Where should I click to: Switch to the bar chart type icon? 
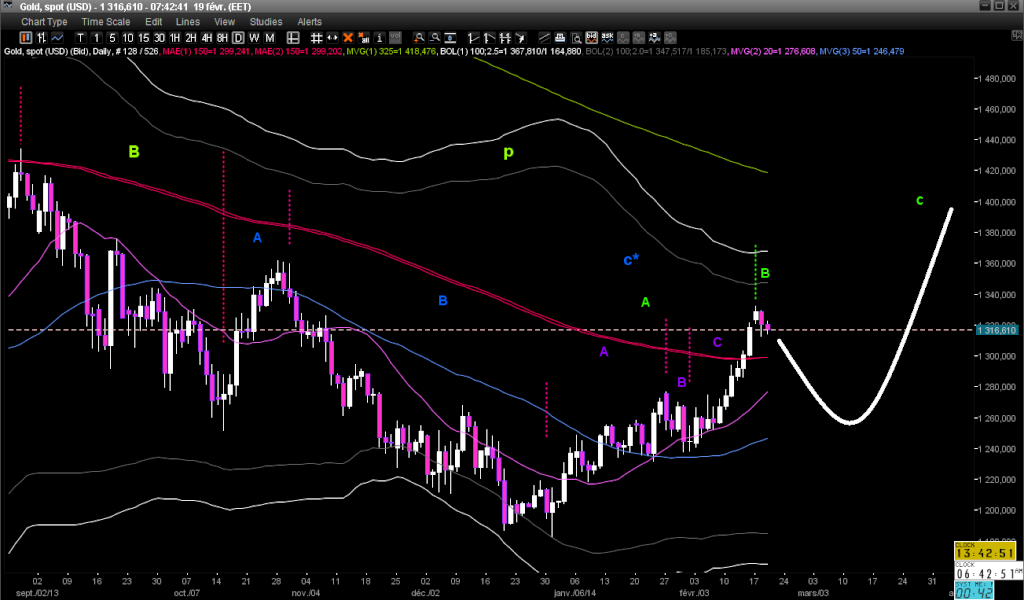click(42, 38)
